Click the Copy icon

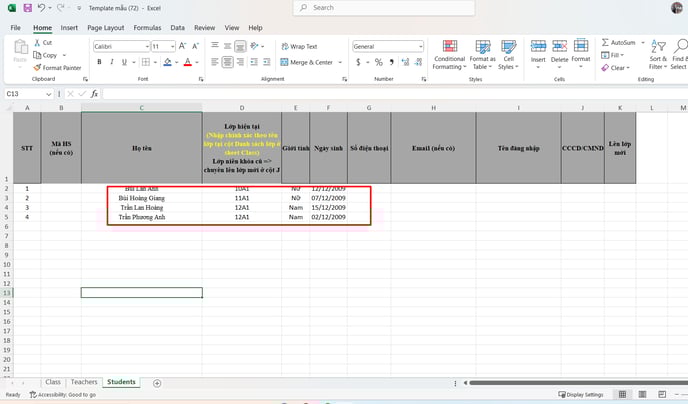coord(37,55)
